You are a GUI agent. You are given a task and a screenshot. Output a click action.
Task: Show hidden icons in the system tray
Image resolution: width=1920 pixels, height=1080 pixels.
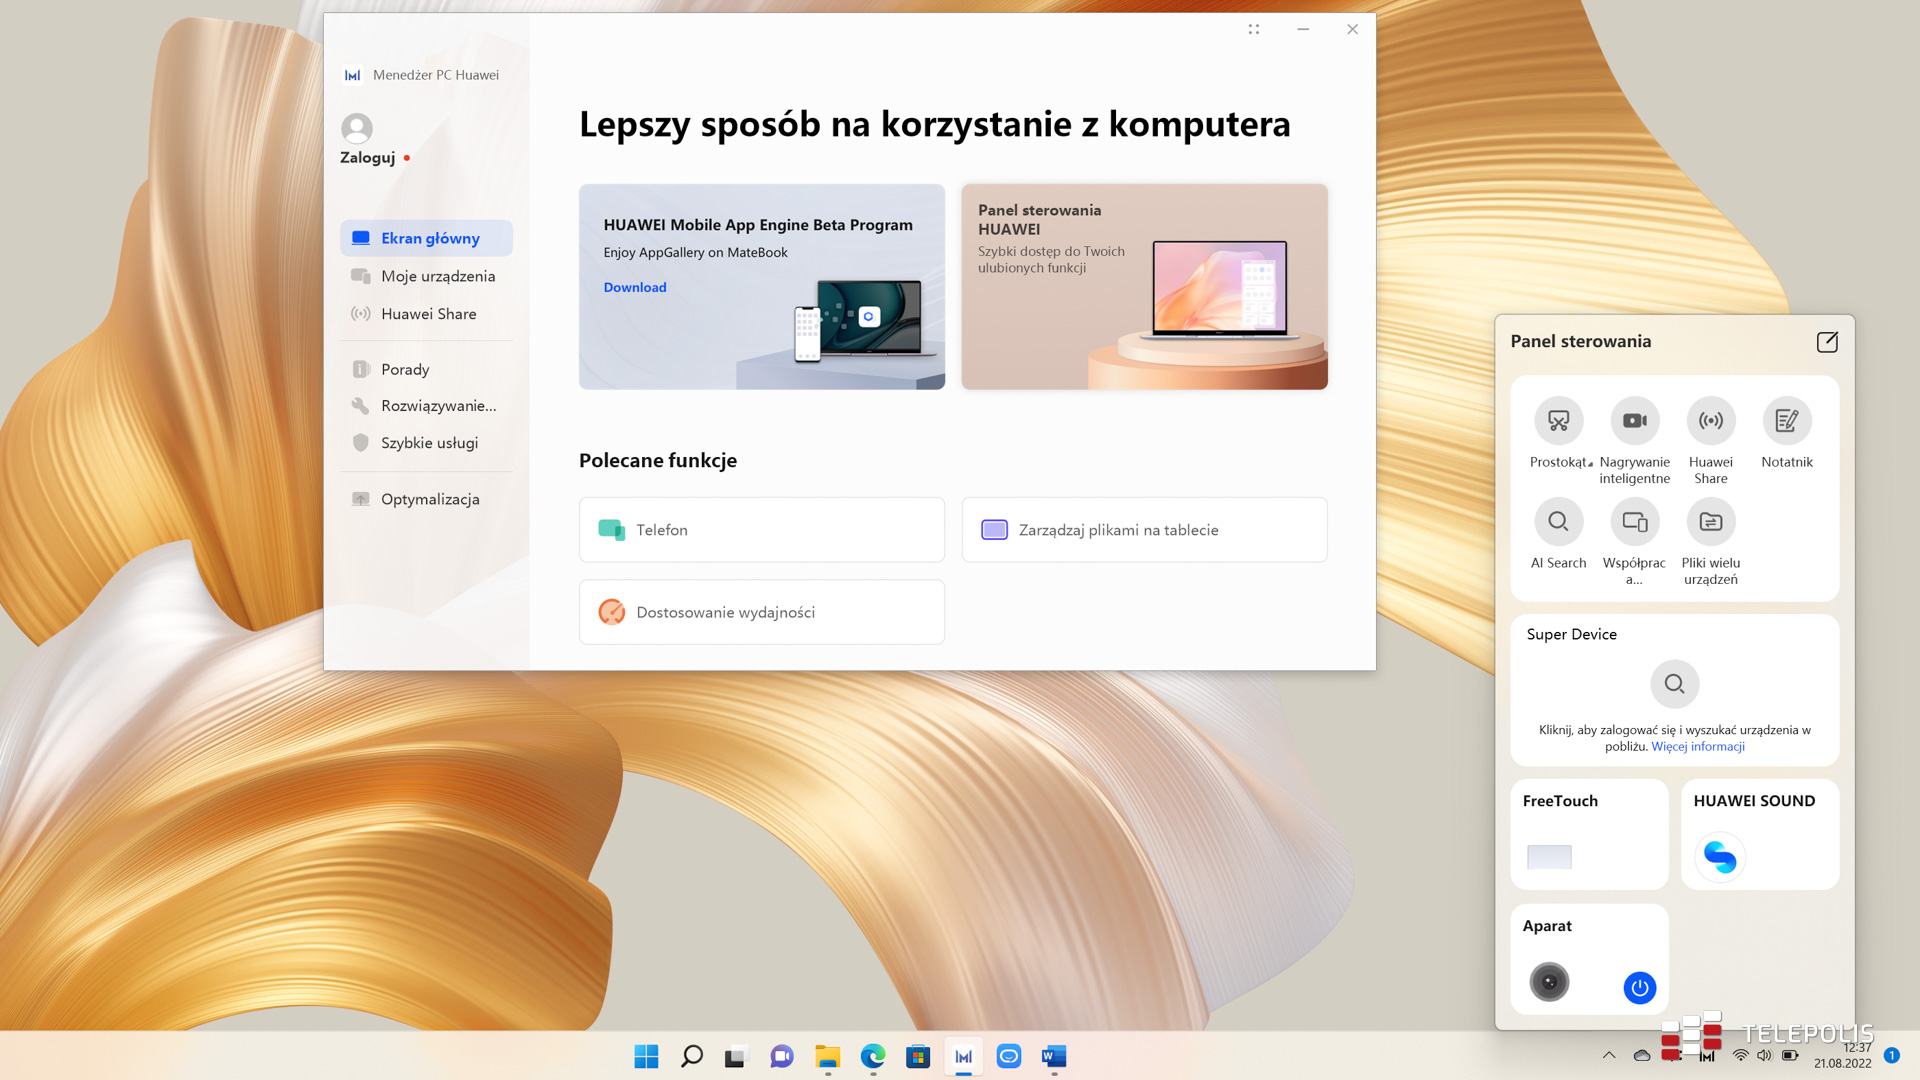(x=1608, y=1055)
